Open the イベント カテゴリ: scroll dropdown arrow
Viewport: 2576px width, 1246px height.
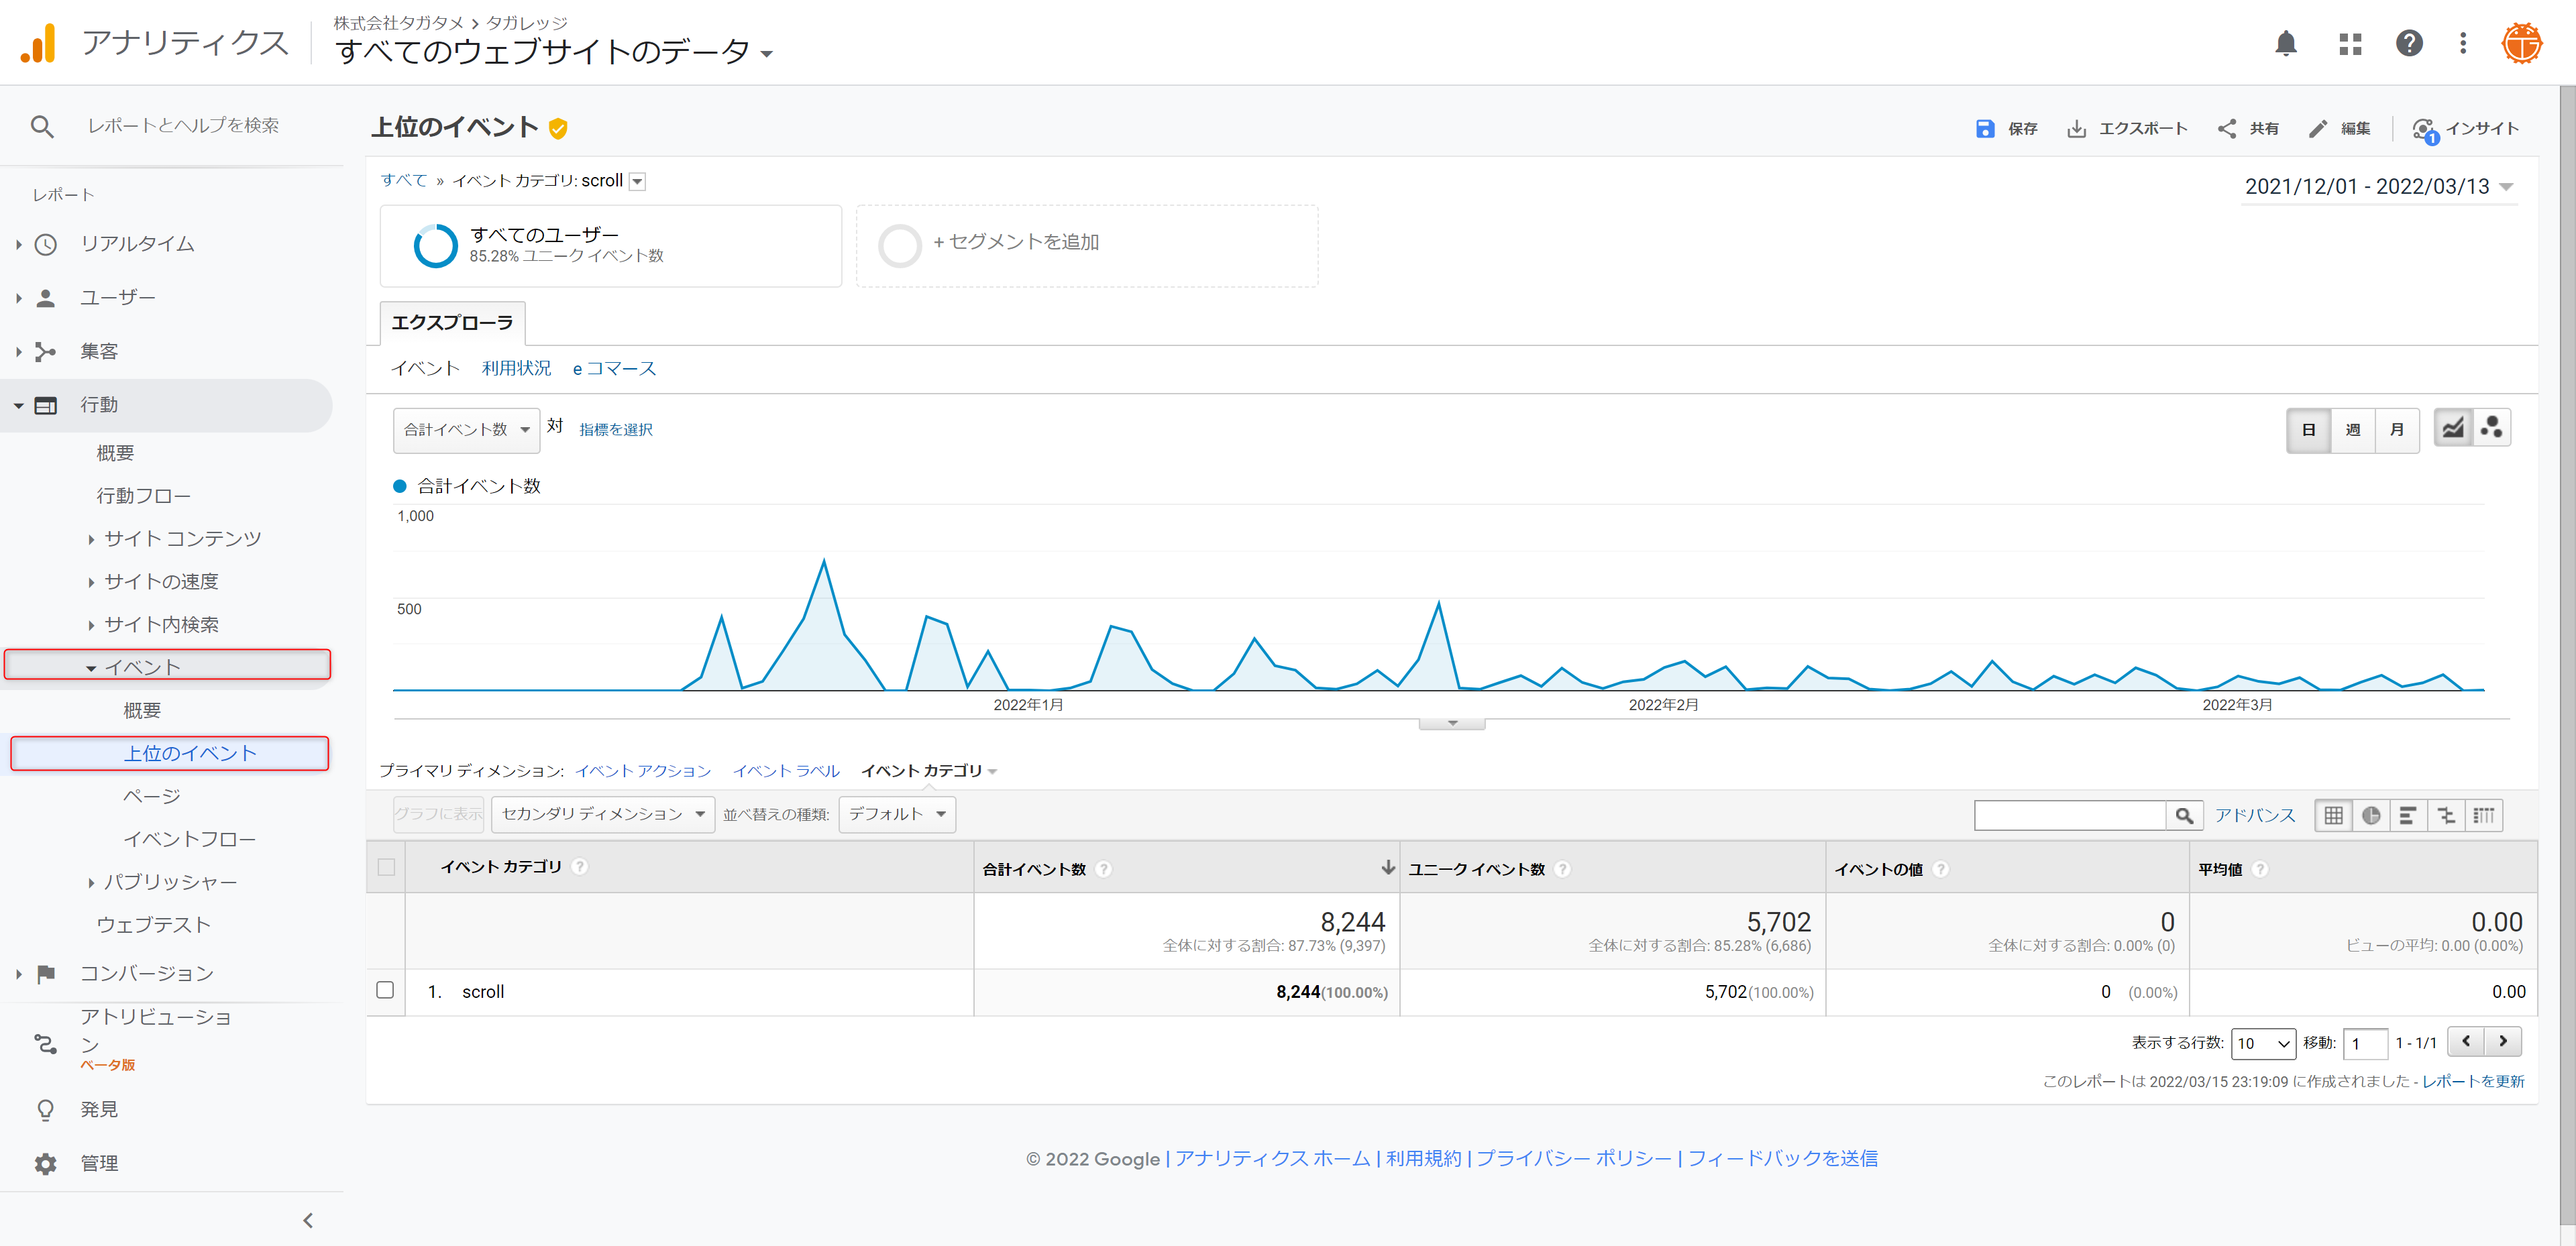[x=638, y=181]
